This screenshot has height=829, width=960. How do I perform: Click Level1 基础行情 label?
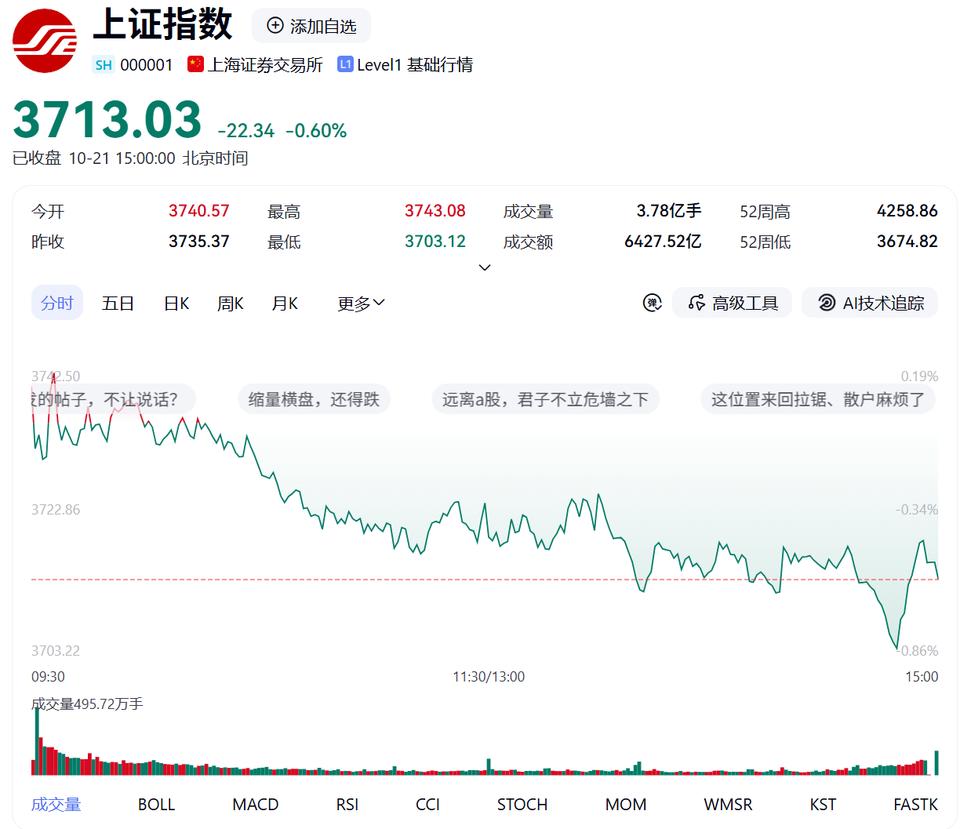414,64
